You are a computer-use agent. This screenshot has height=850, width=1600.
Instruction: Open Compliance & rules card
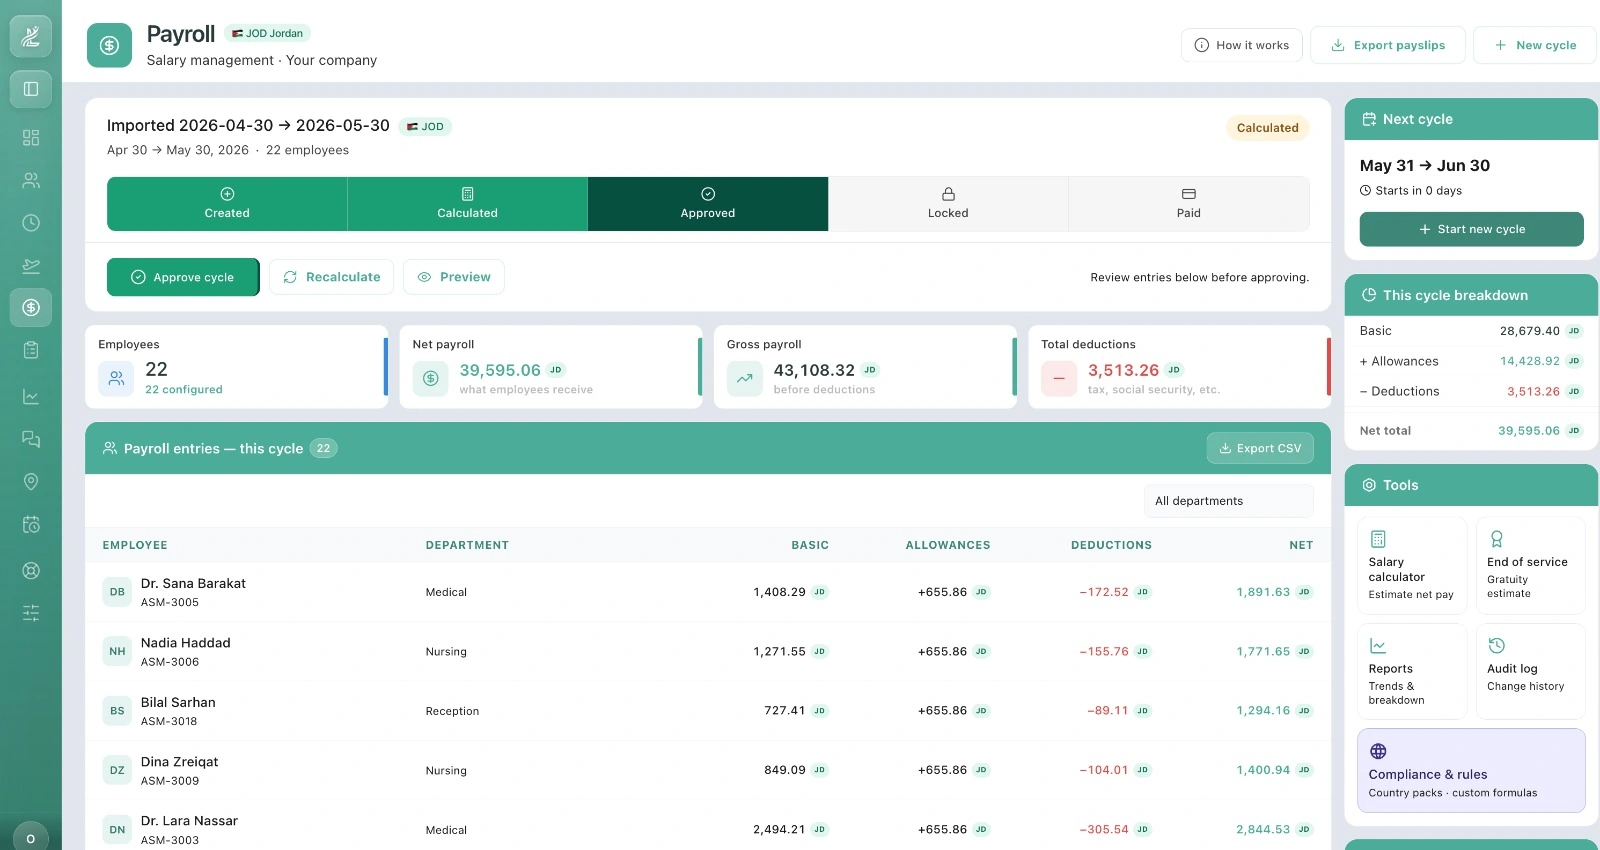[1471, 770]
